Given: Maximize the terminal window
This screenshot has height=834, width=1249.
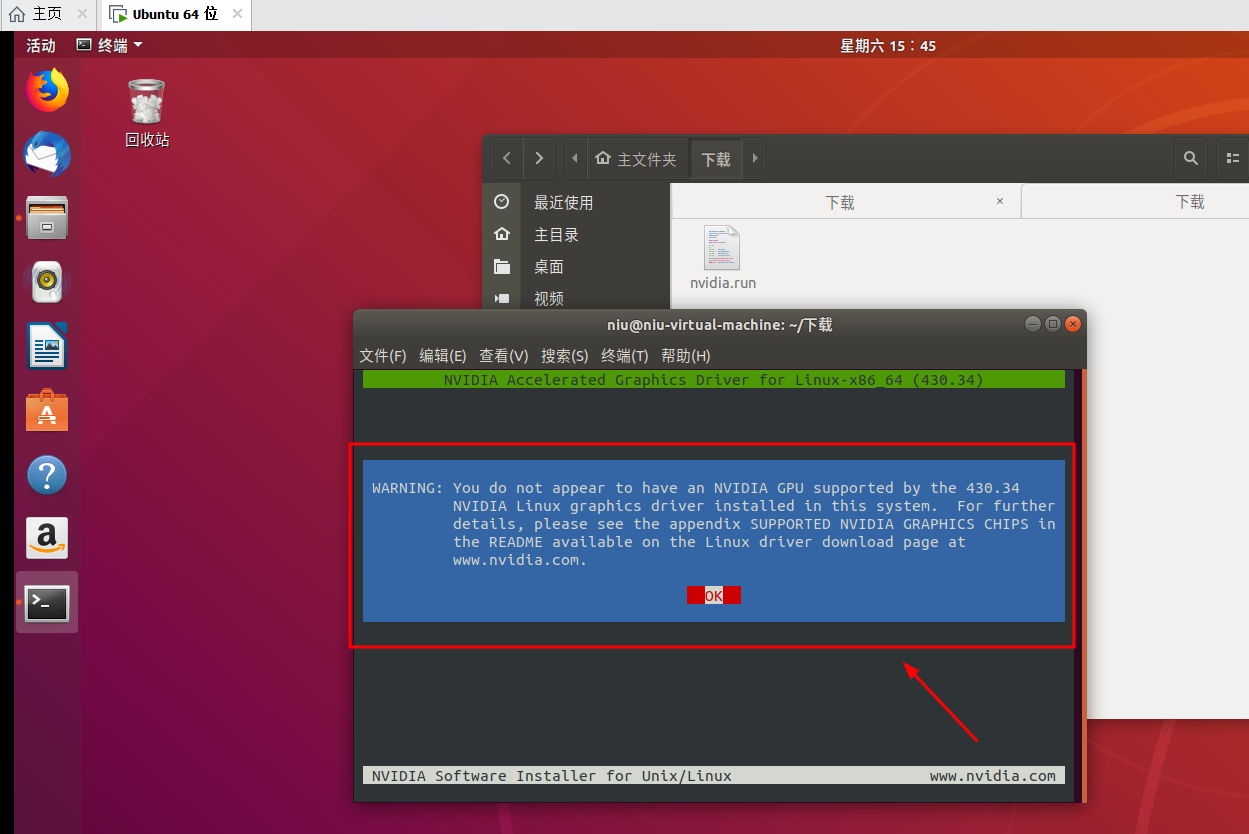Looking at the screenshot, I should 1053,324.
